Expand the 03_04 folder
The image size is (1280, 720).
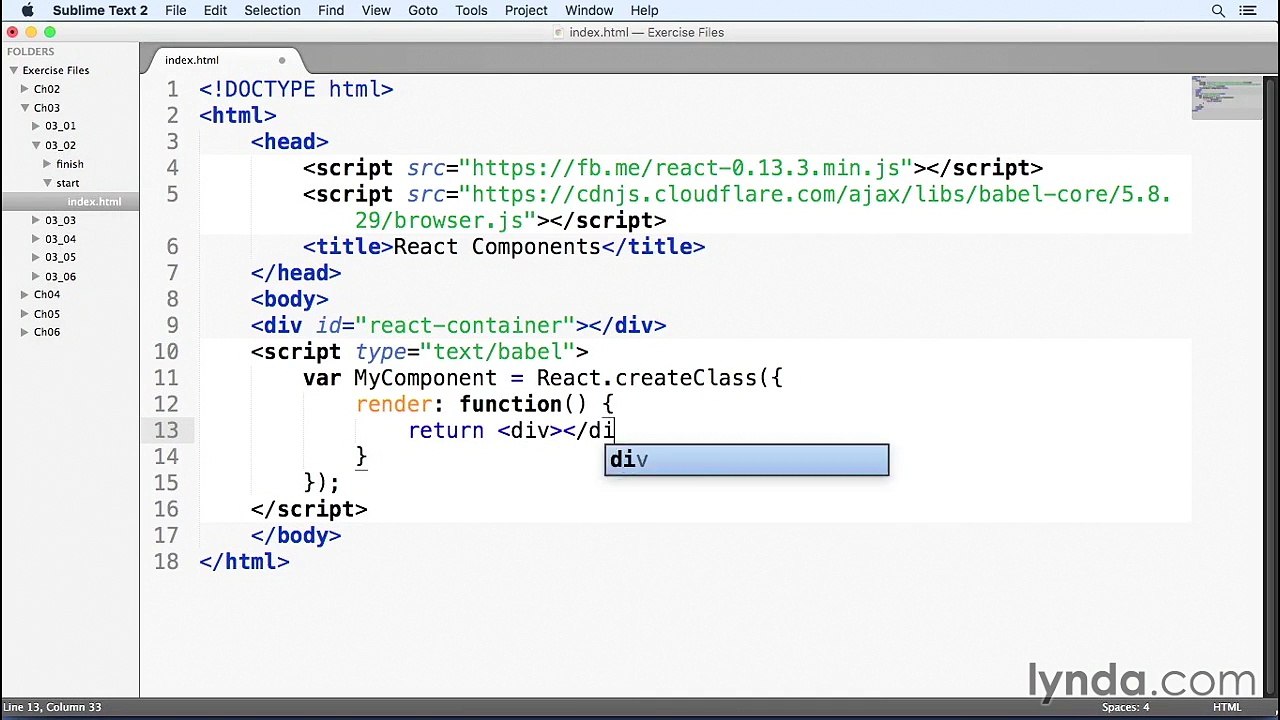(x=36, y=239)
